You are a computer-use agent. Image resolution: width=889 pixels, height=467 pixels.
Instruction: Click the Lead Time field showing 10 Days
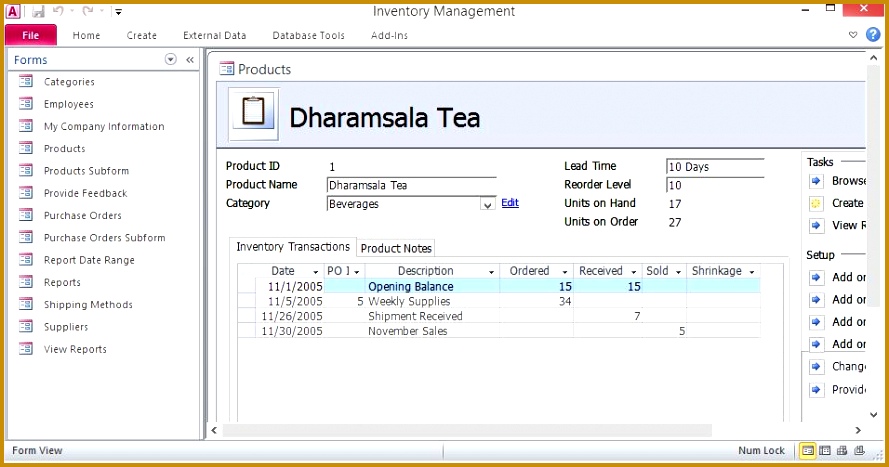pos(715,167)
